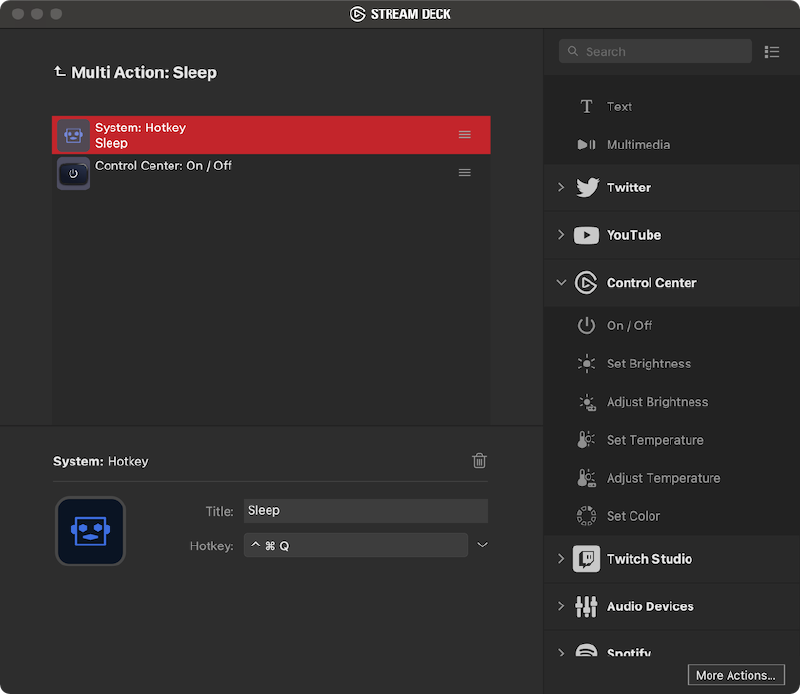Select the Control Center: On / Off action row
The width and height of the screenshot is (800, 694).
pyautogui.click(x=271, y=173)
